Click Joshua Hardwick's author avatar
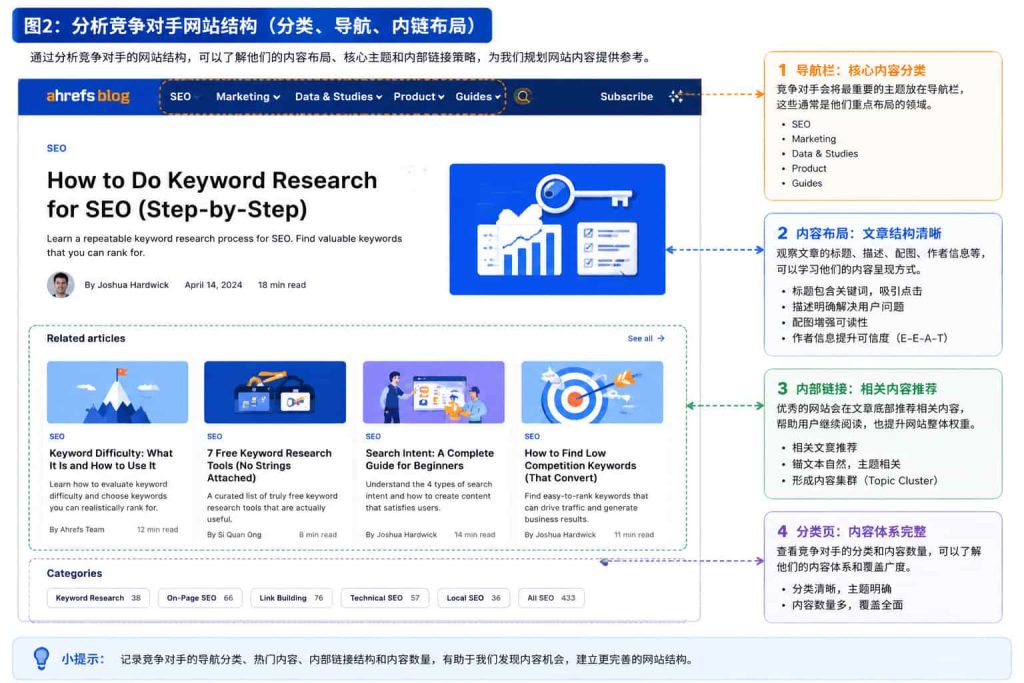Viewport: 1024px width, 683px height. point(60,285)
